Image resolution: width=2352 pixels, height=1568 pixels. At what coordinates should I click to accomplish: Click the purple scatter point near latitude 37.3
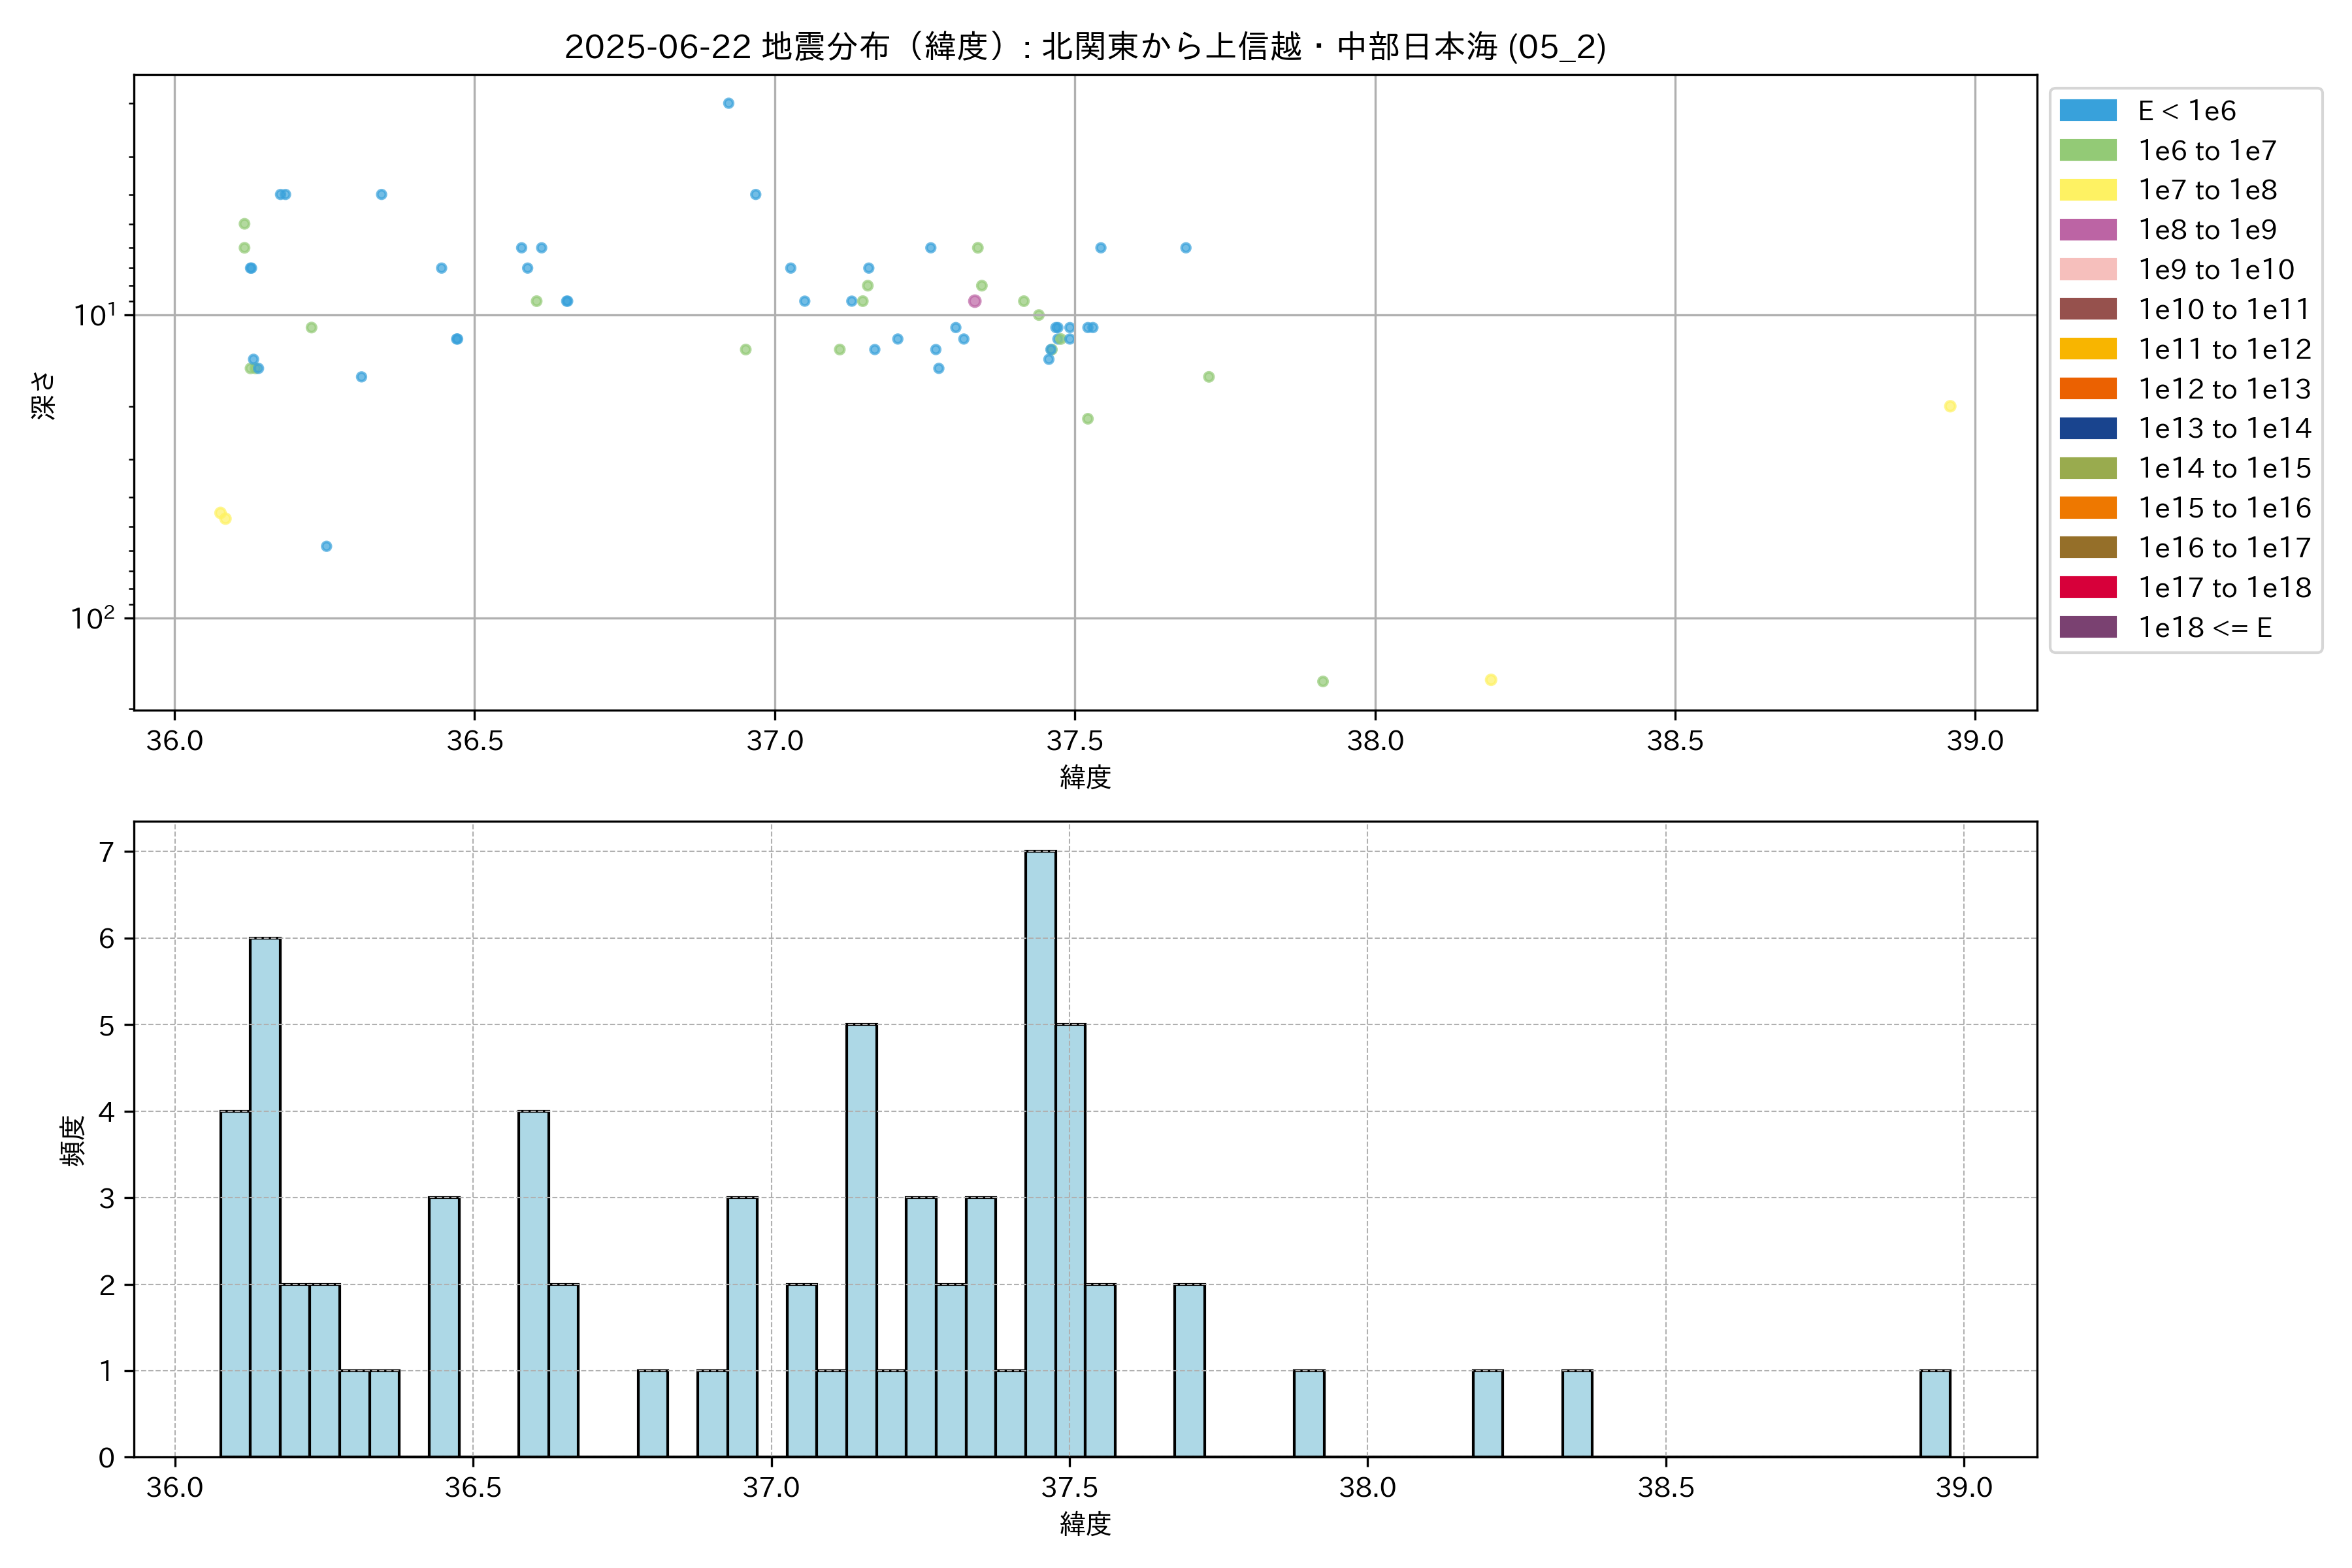(x=974, y=301)
